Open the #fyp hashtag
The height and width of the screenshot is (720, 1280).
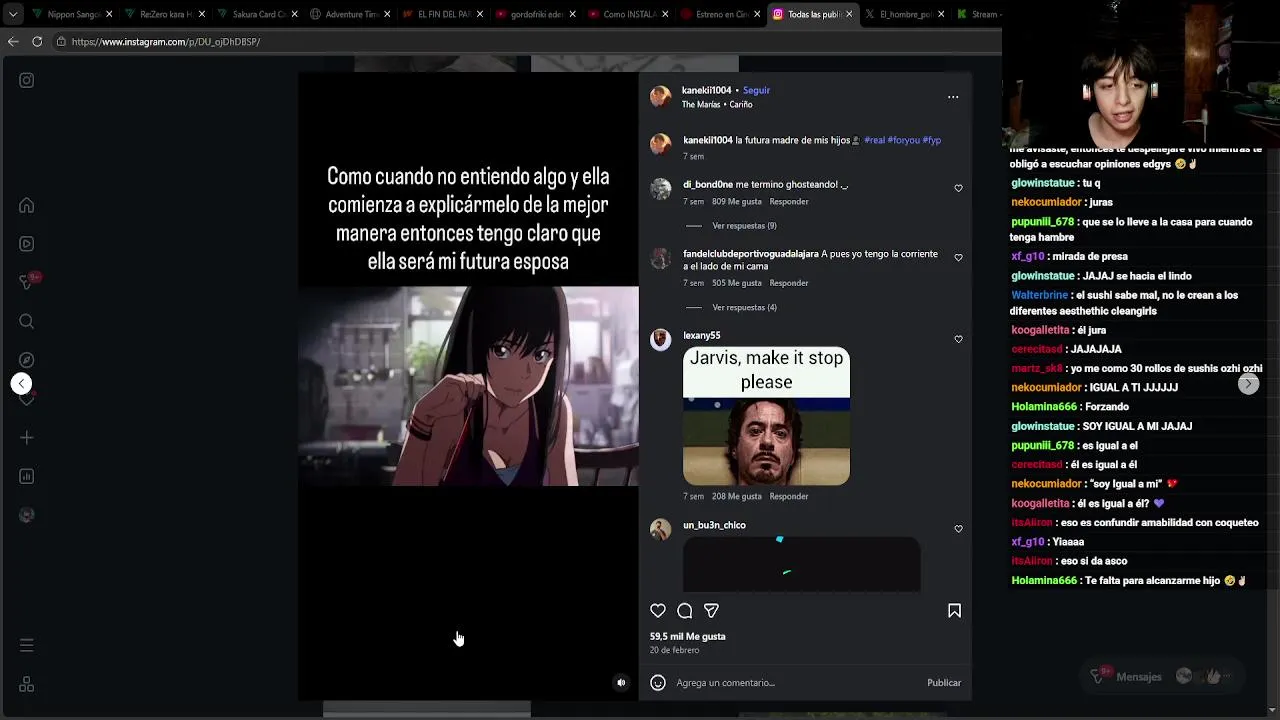931,140
